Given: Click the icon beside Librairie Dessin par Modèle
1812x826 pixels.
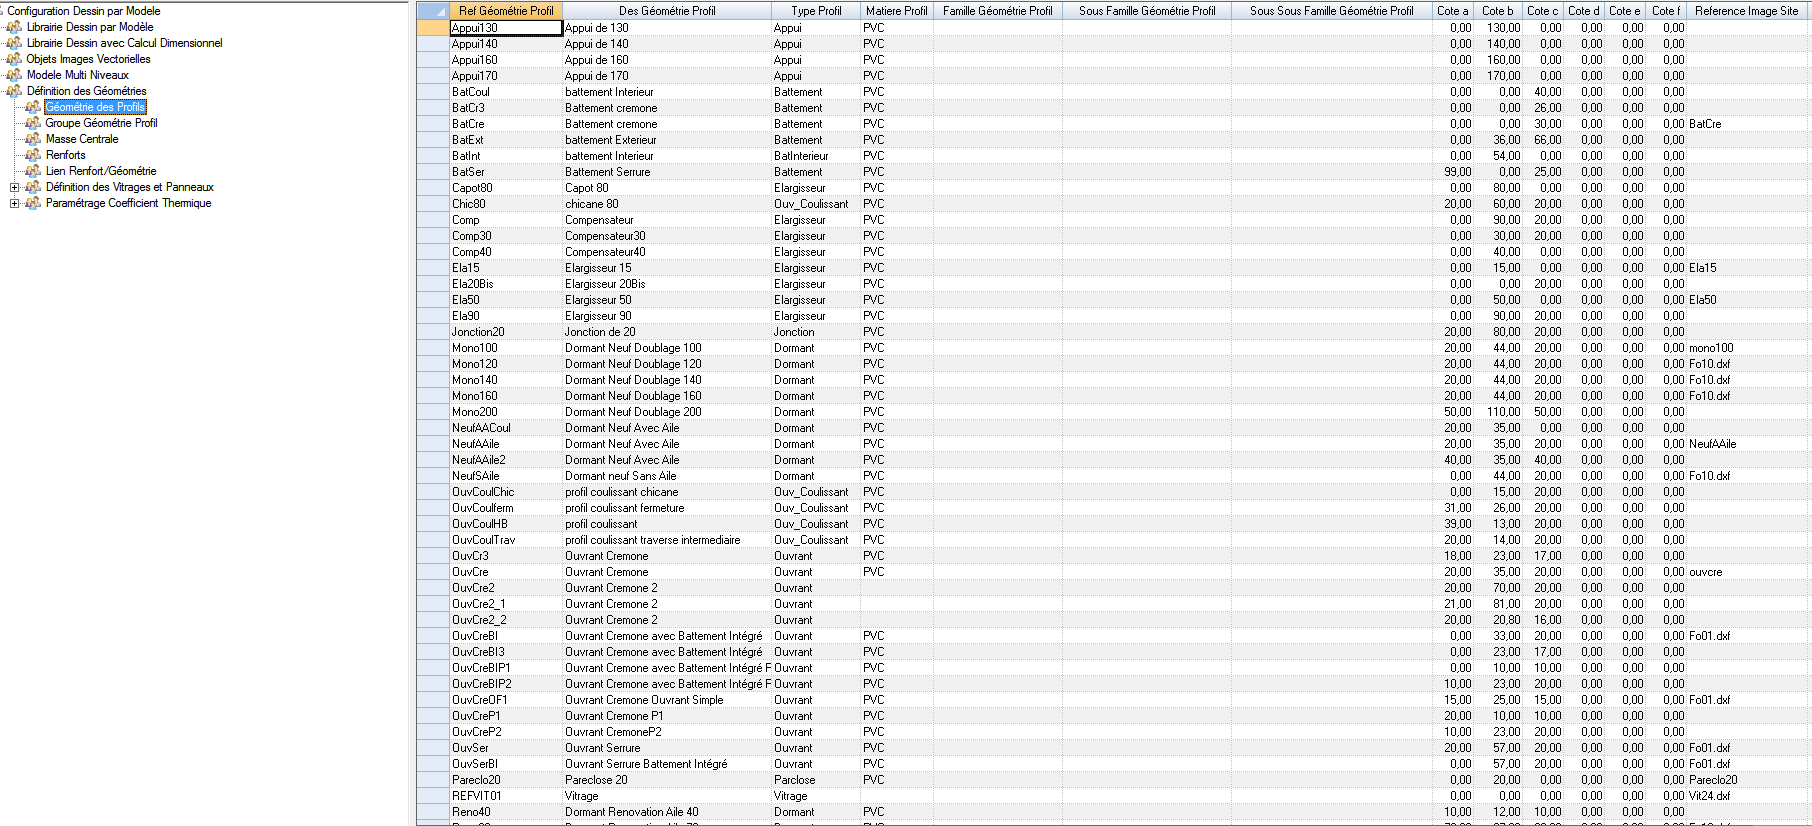Looking at the screenshot, I should coord(14,27).
